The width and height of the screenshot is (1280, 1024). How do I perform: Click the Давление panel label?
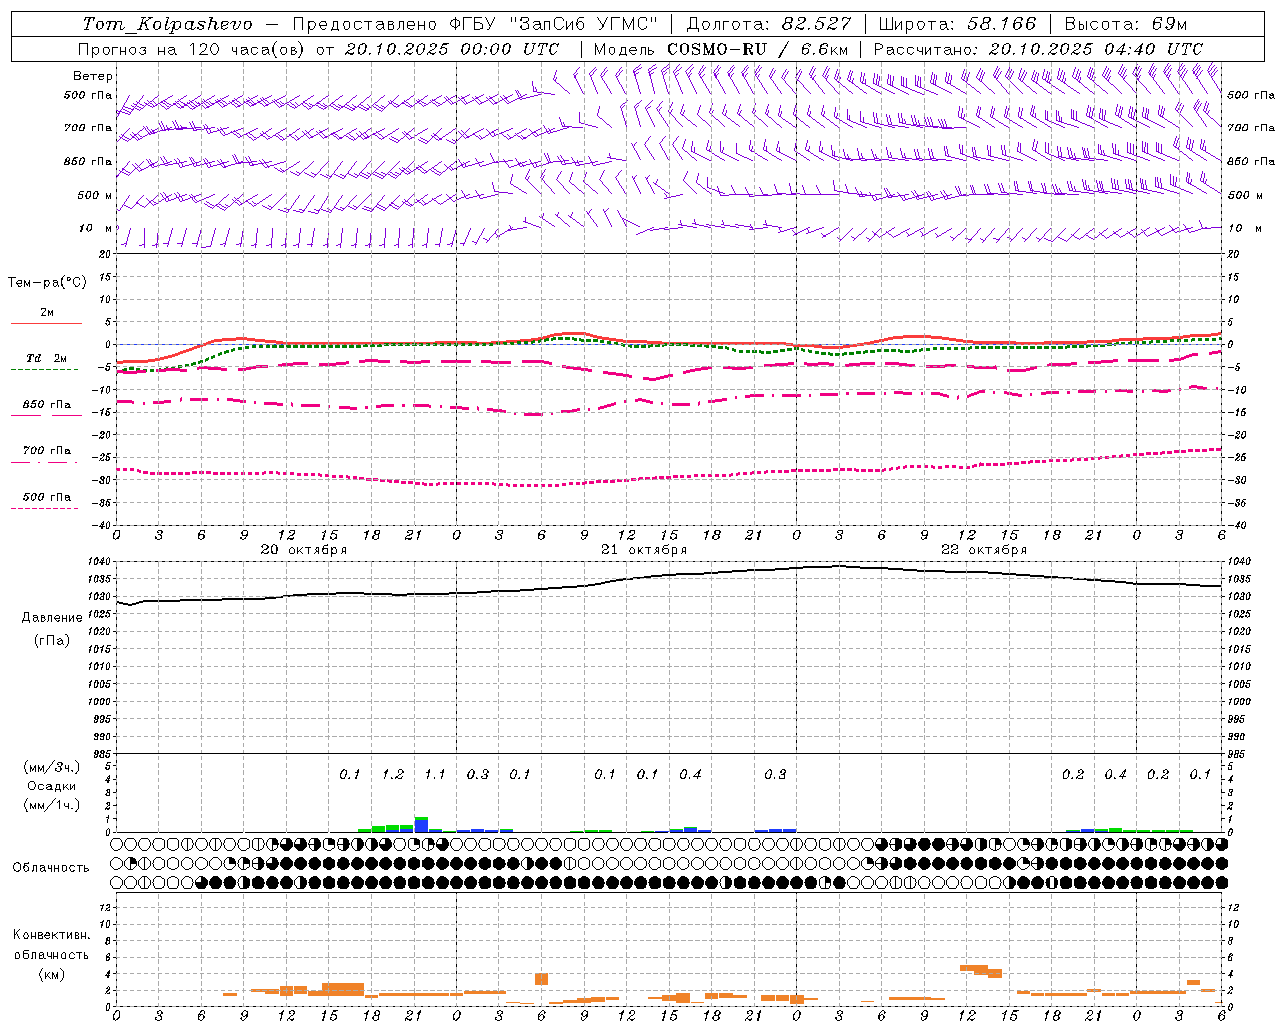52,618
